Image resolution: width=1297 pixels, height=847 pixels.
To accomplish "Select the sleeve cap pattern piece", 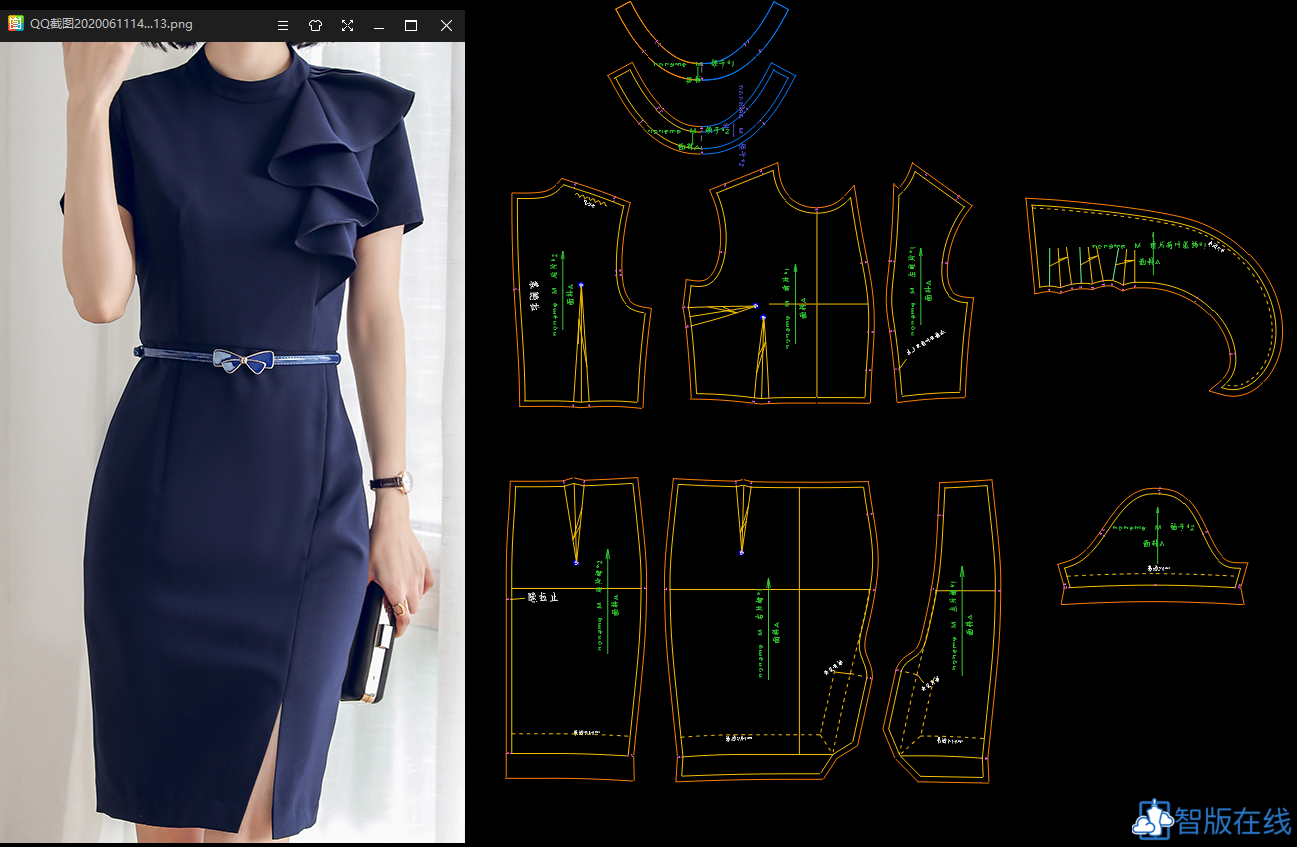I will 1153,547.
